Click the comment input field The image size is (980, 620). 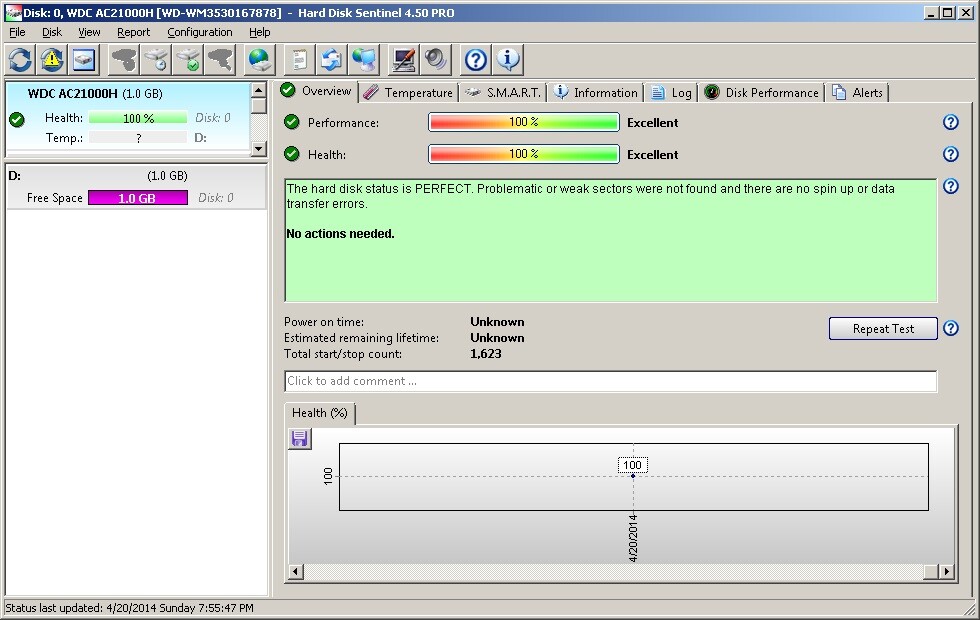tap(611, 381)
